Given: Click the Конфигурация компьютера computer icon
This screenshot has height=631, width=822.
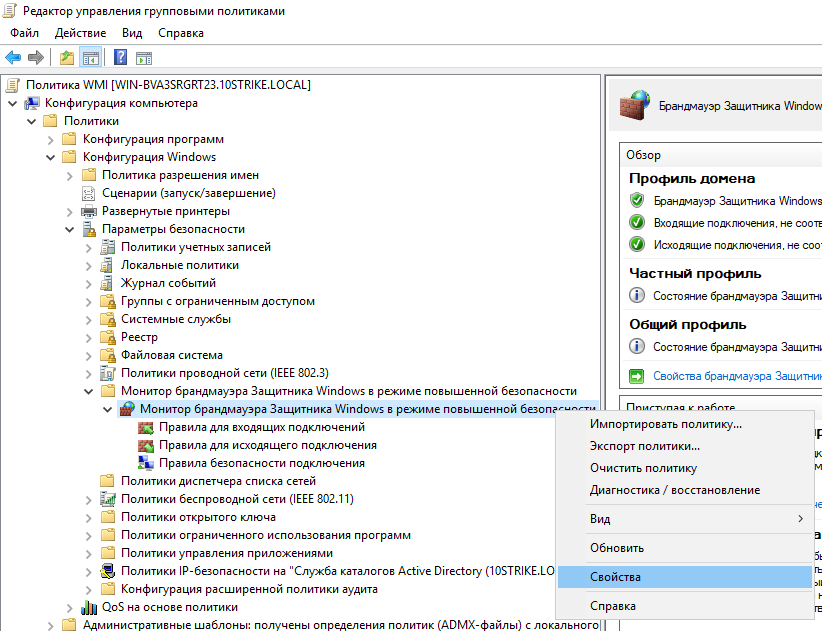Looking at the screenshot, I should [x=31, y=103].
